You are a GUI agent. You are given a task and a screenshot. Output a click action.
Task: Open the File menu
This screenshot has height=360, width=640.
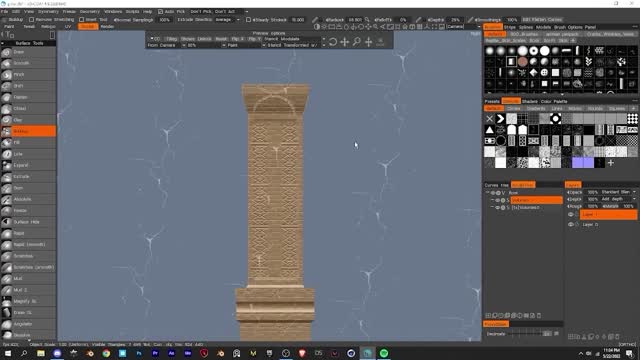pos(4,11)
